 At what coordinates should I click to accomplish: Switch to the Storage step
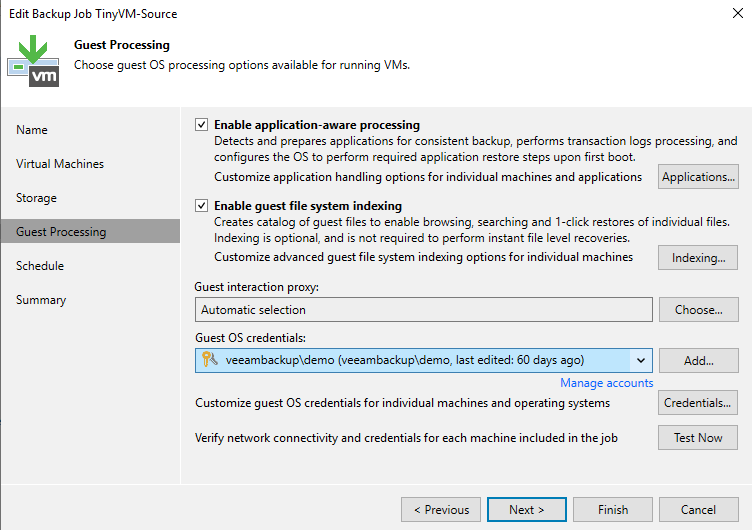click(37, 198)
